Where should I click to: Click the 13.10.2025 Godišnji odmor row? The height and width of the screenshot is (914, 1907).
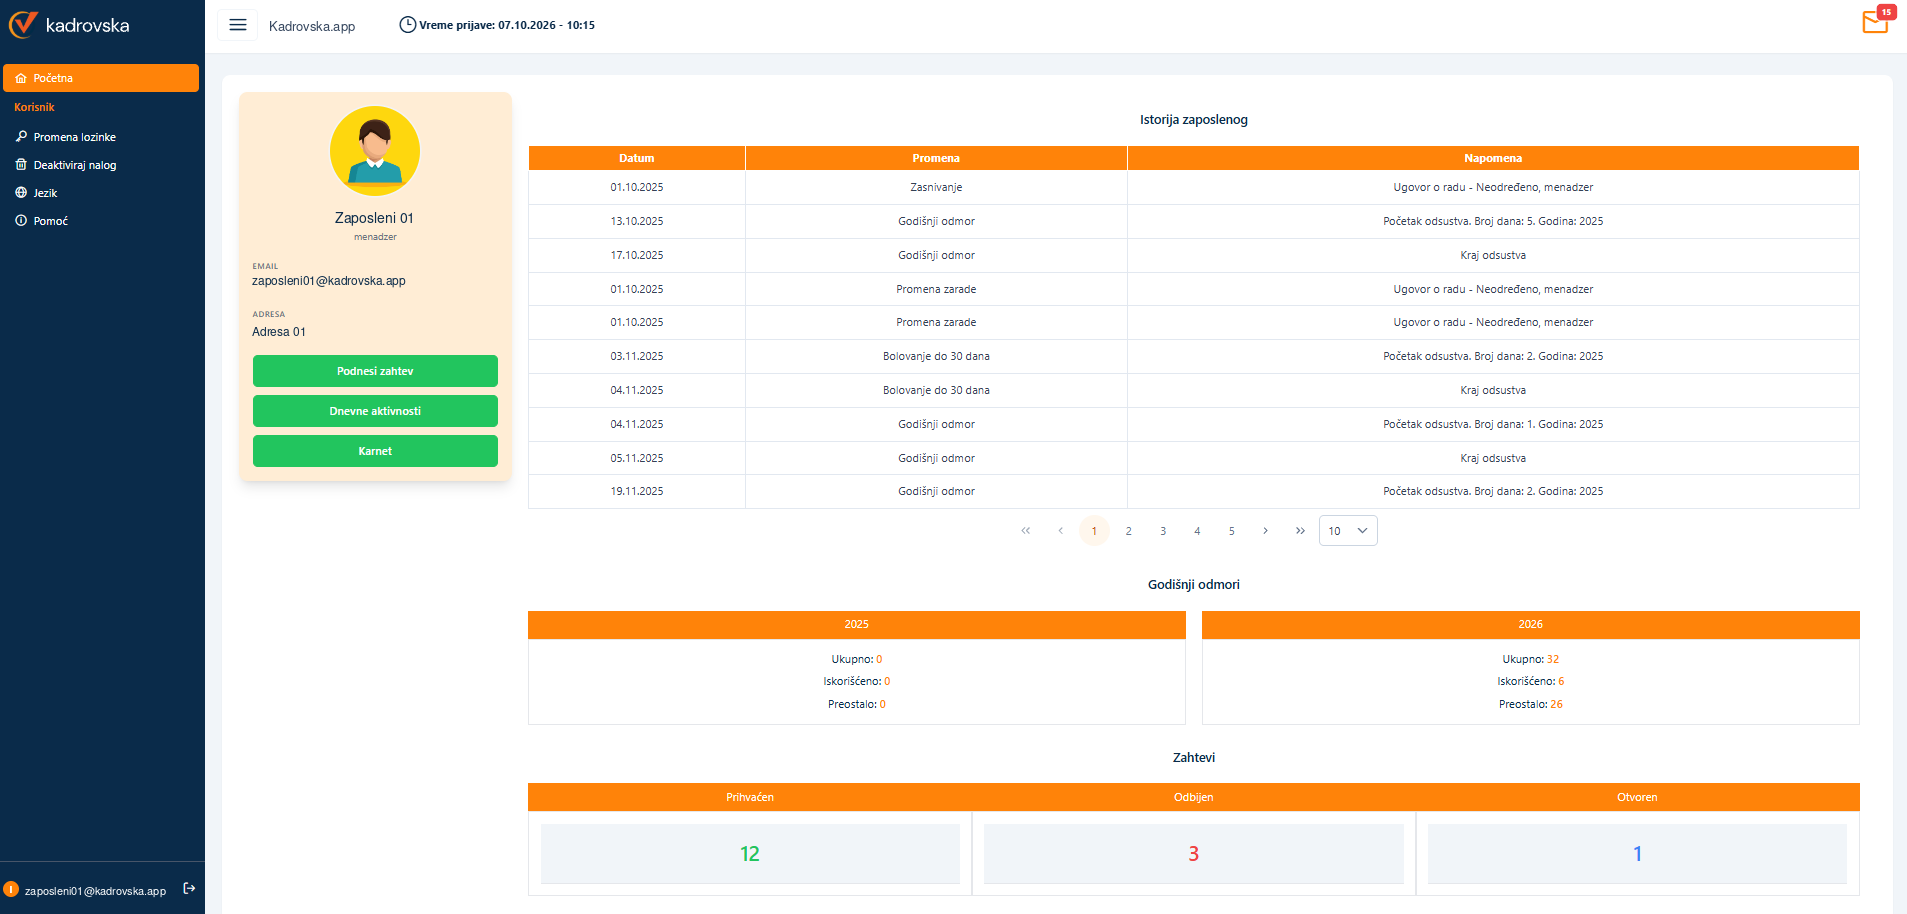pos(1194,221)
